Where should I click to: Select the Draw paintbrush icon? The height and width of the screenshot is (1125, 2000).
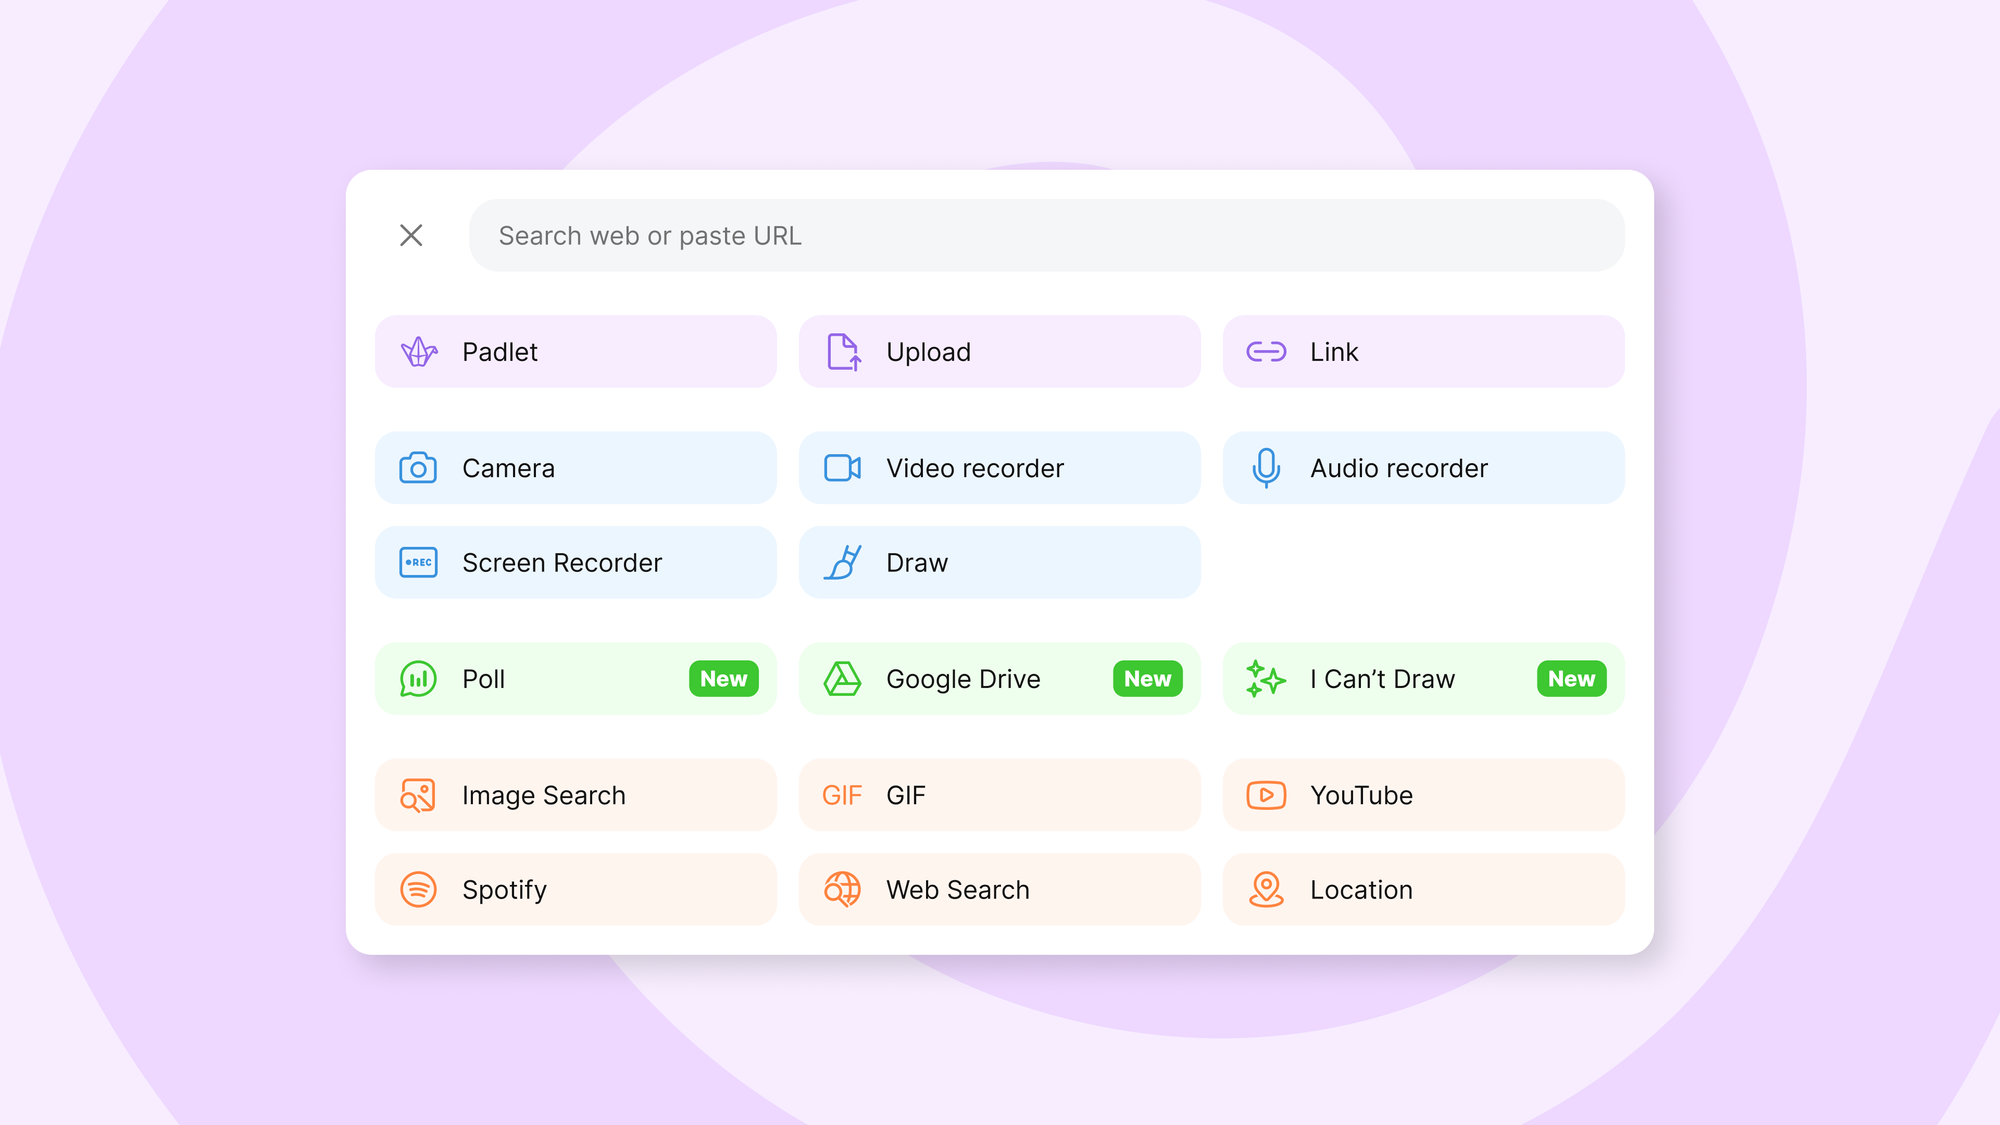point(842,562)
